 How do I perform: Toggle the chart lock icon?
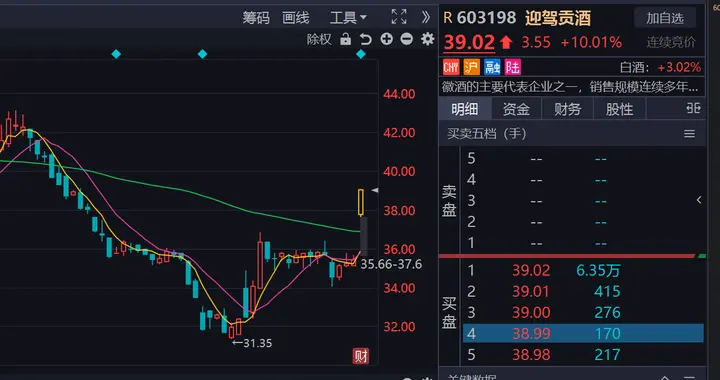pyautogui.click(x=345, y=39)
